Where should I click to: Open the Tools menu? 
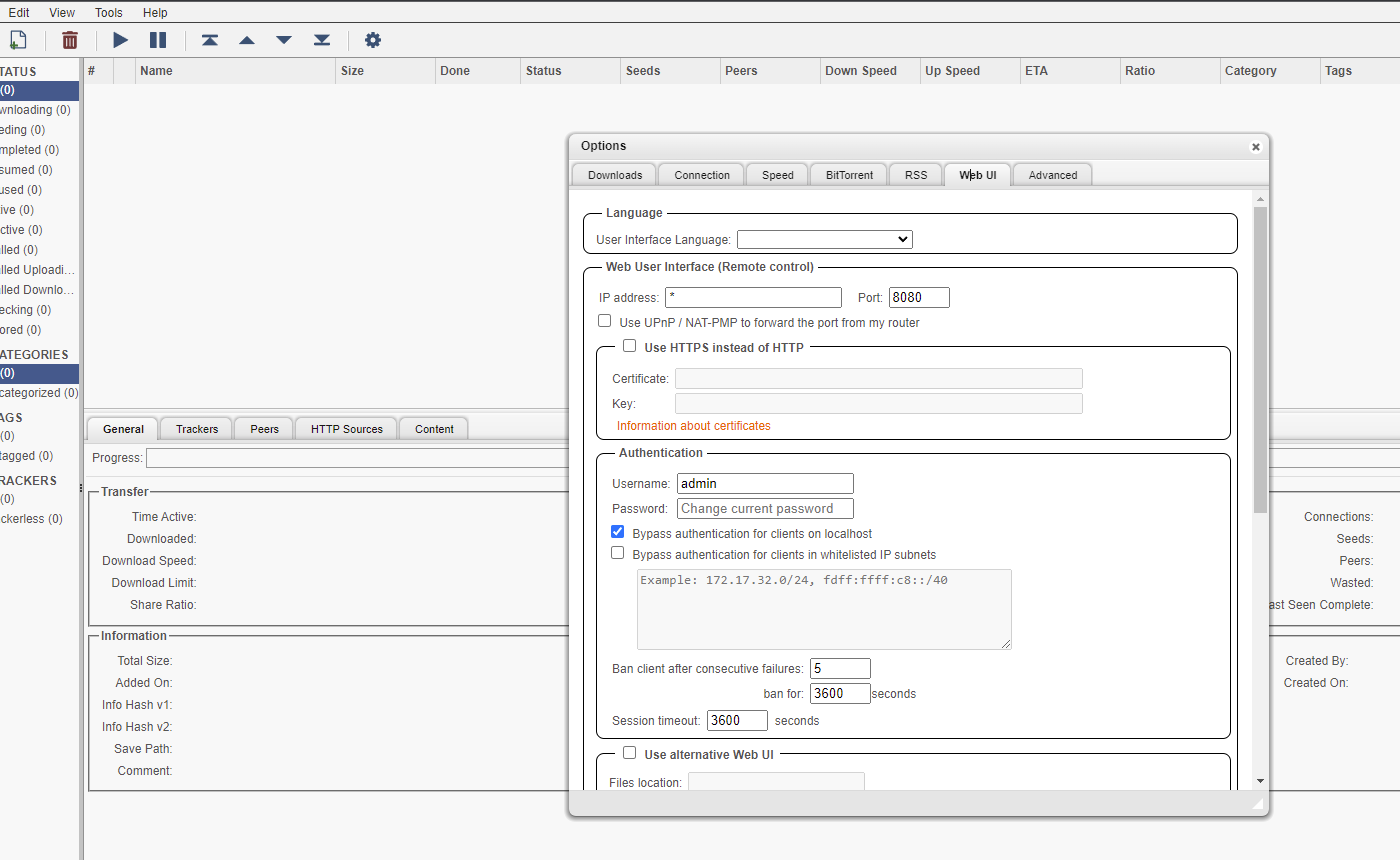109,13
